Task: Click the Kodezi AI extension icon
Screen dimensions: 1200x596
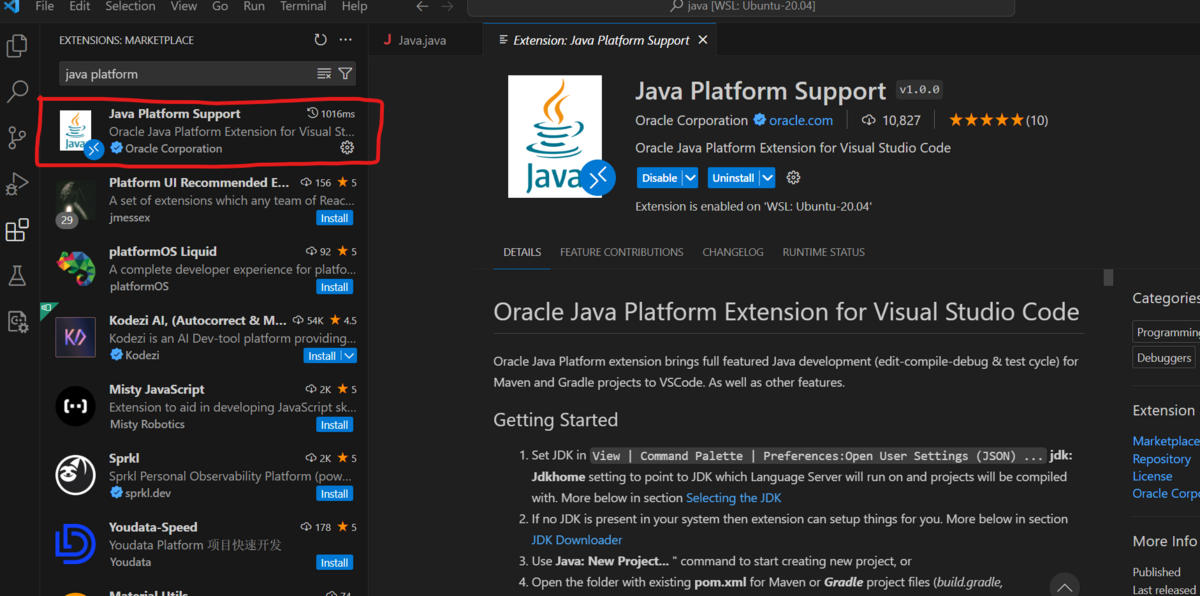Action: coord(75,338)
